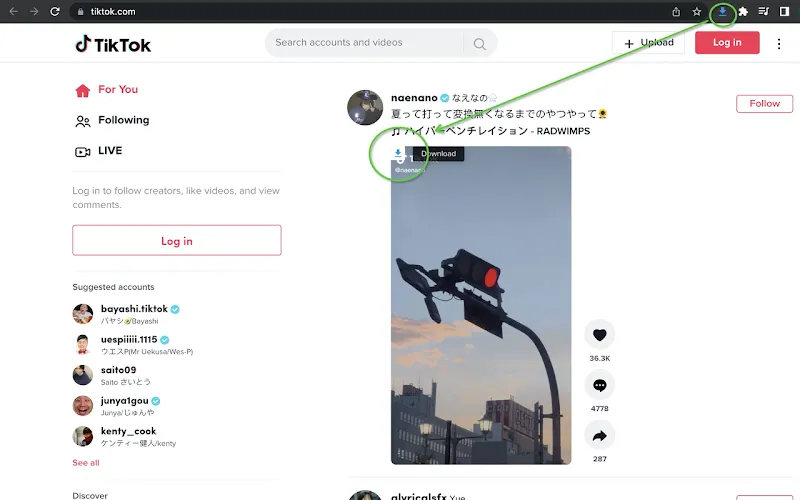Click junya1gou profile avatar
This screenshot has height=500, width=800.
[x=83, y=406]
